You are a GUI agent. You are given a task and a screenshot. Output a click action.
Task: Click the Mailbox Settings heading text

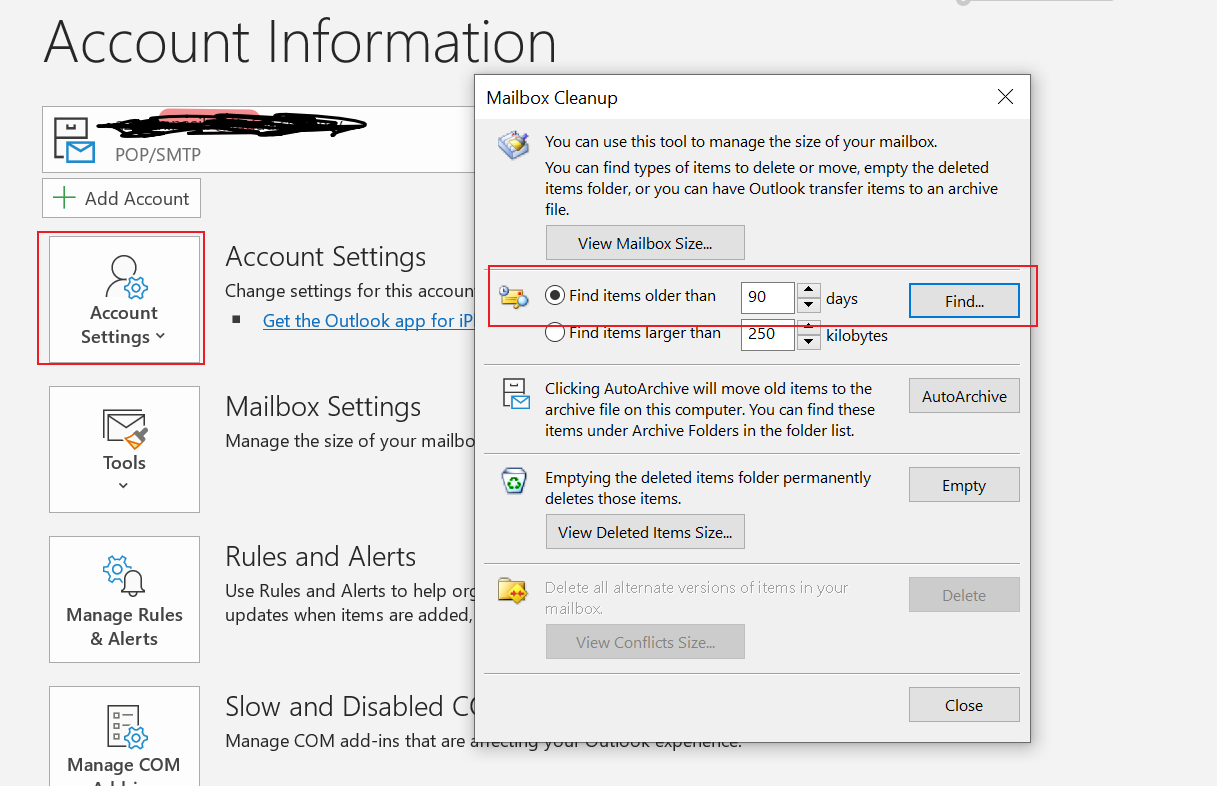(x=323, y=407)
